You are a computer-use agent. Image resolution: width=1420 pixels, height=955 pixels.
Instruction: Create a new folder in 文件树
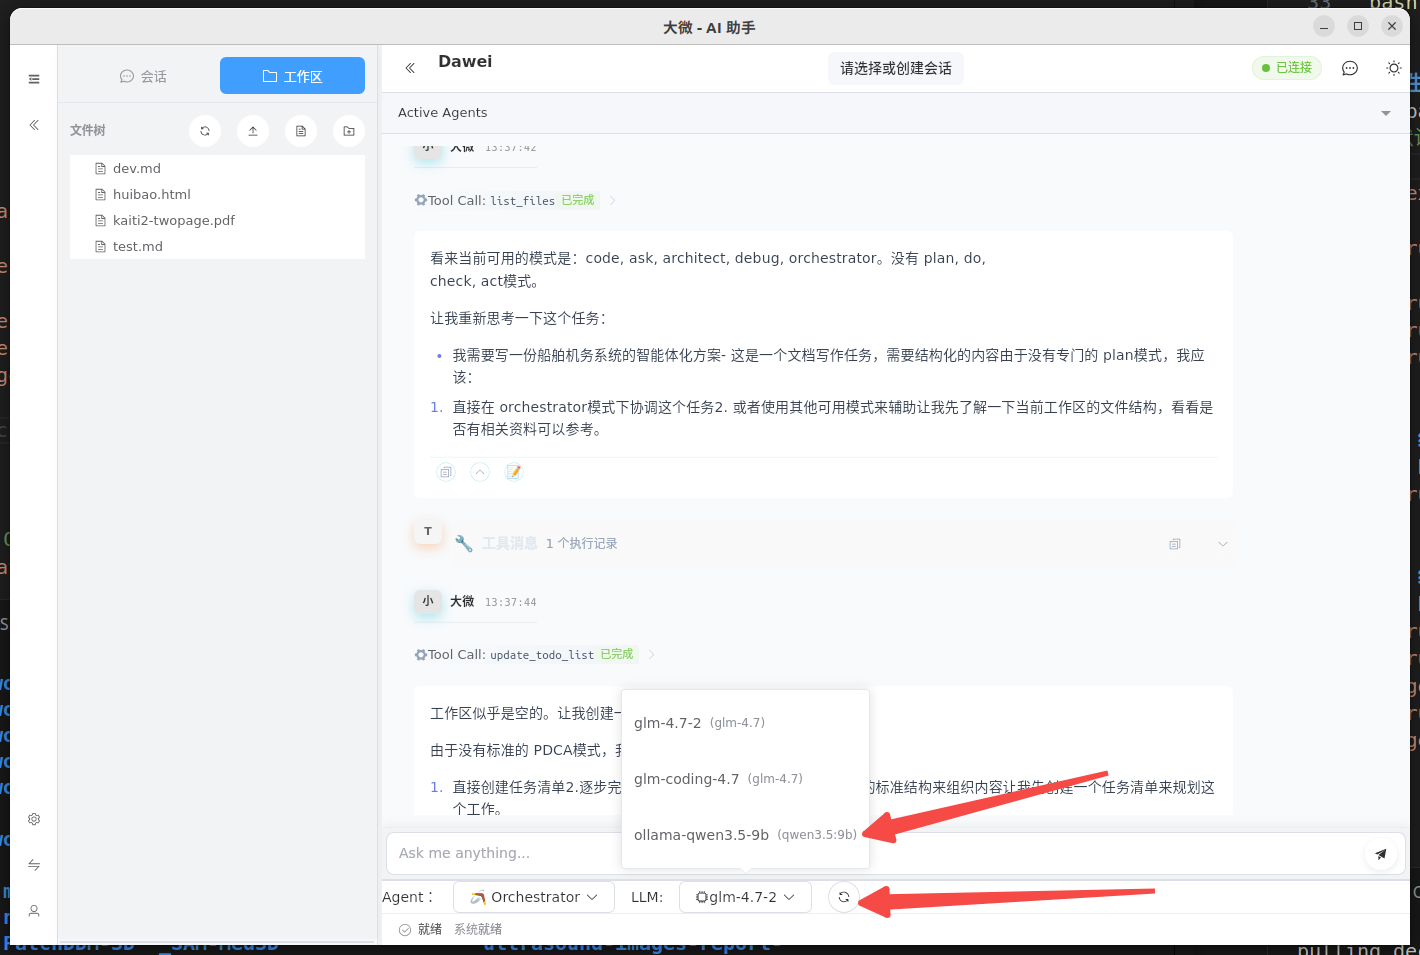pyautogui.click(x=348, y=130)
